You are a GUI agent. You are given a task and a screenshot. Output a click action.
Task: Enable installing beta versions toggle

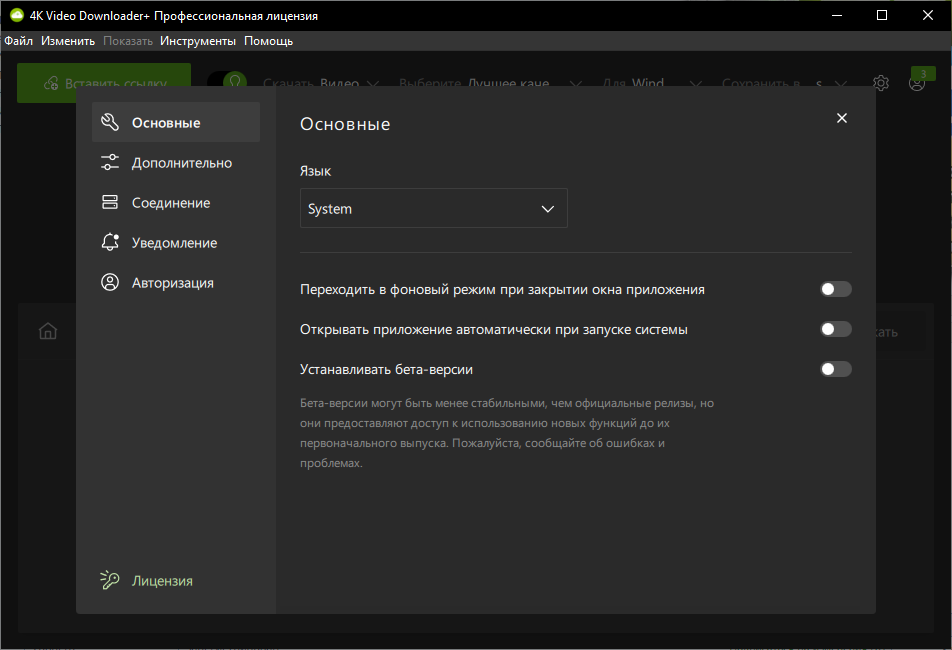pyautogui.click(x=836, y=369)
